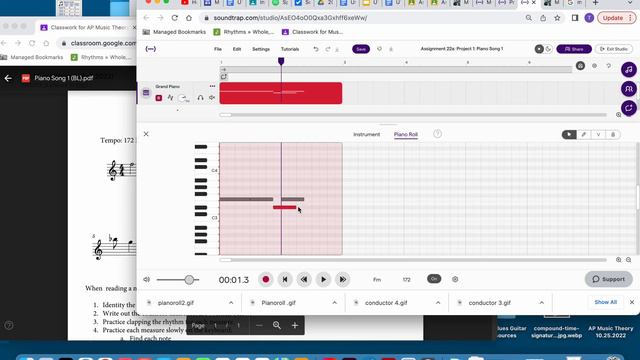Share the Soundtrap project

tap(574, 49)
